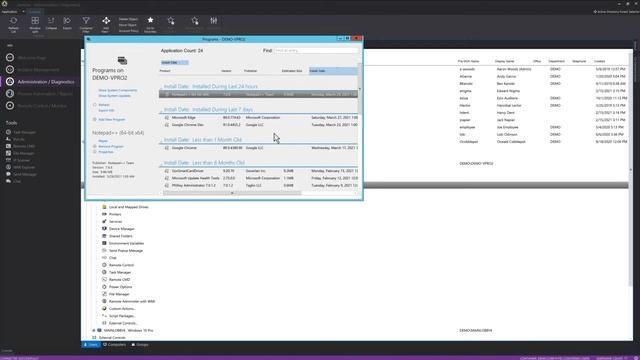Select the selected Notepad++ program row
The width and height of the screenshot is (640, 360).
[x=258, y=94]
